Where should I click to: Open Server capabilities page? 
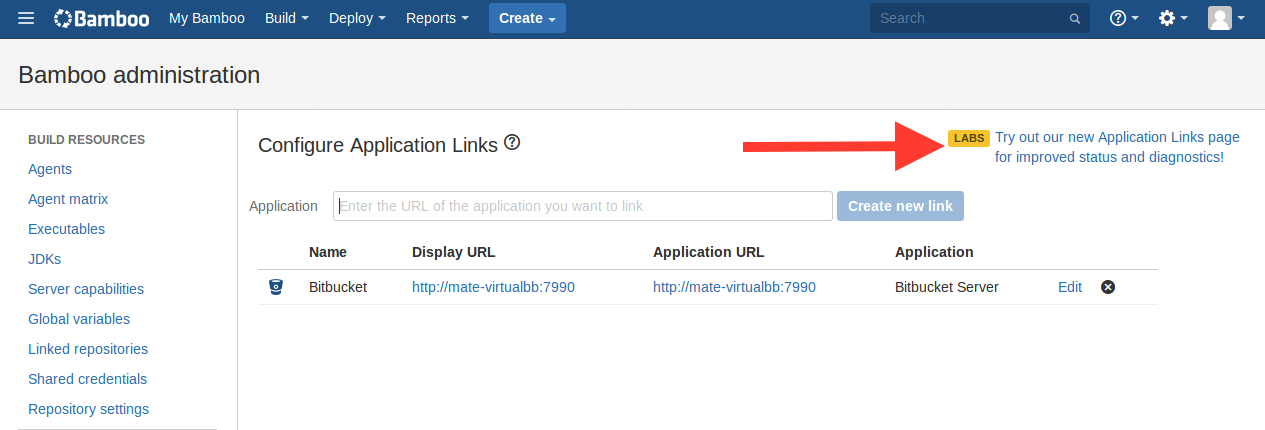(86, 289)
